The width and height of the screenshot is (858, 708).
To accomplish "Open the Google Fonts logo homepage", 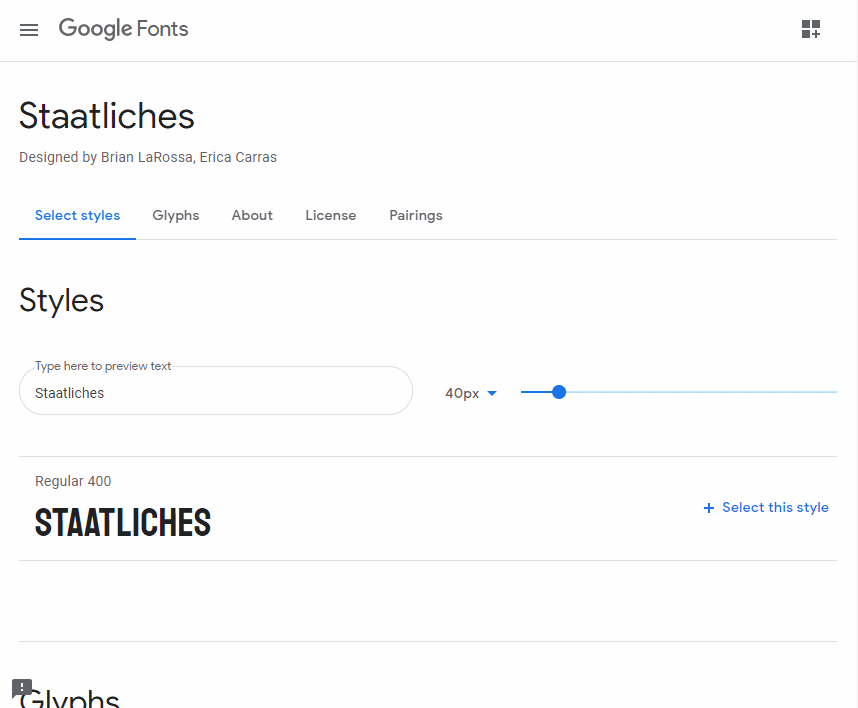I will click(123, 29).
